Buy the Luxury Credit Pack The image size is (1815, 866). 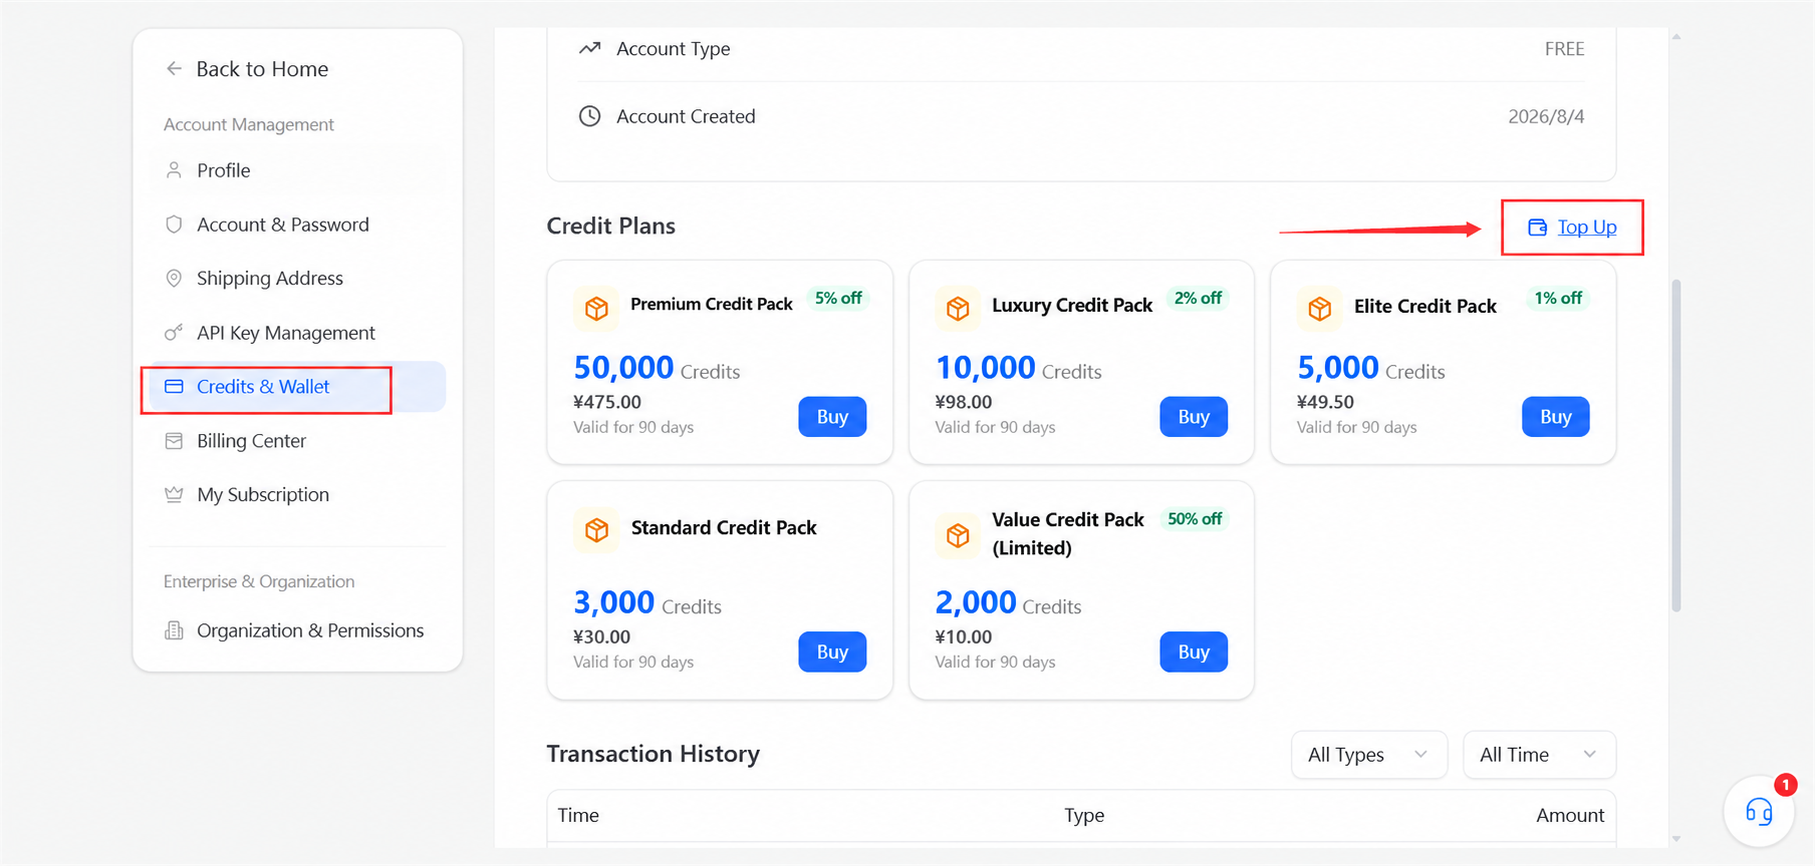pos(1194,417)
